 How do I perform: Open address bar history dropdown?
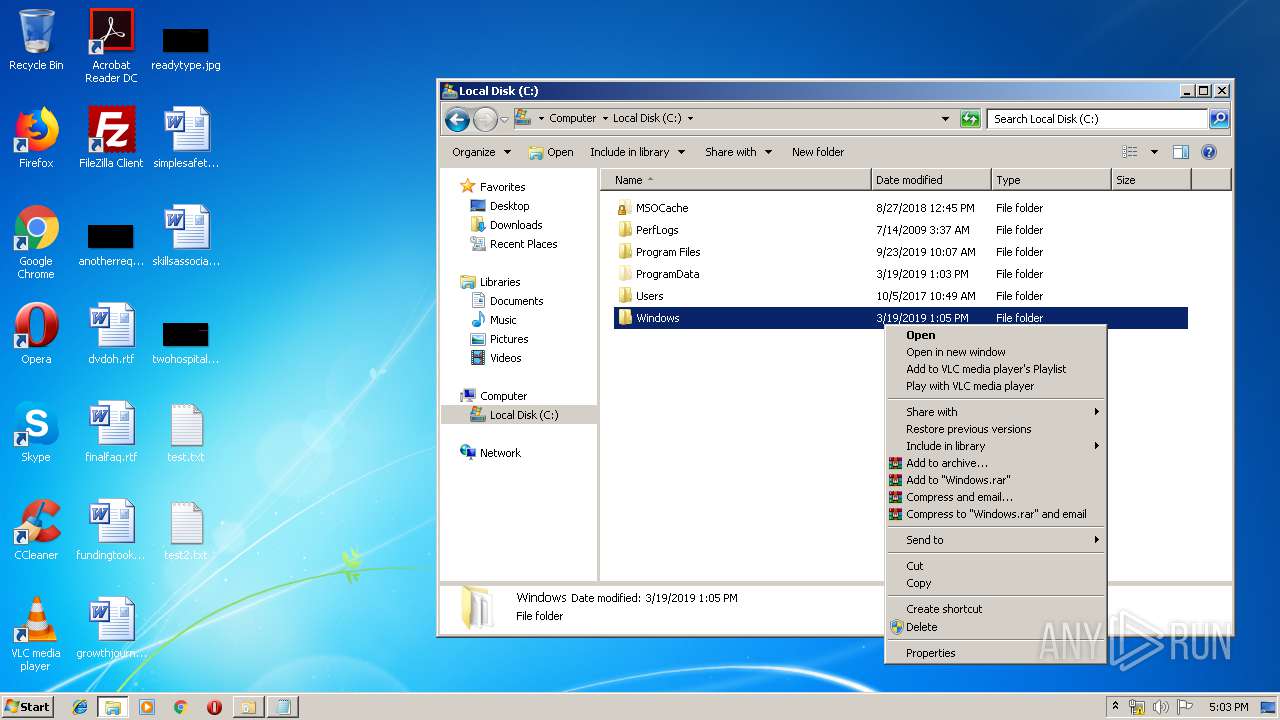[946, 118]
